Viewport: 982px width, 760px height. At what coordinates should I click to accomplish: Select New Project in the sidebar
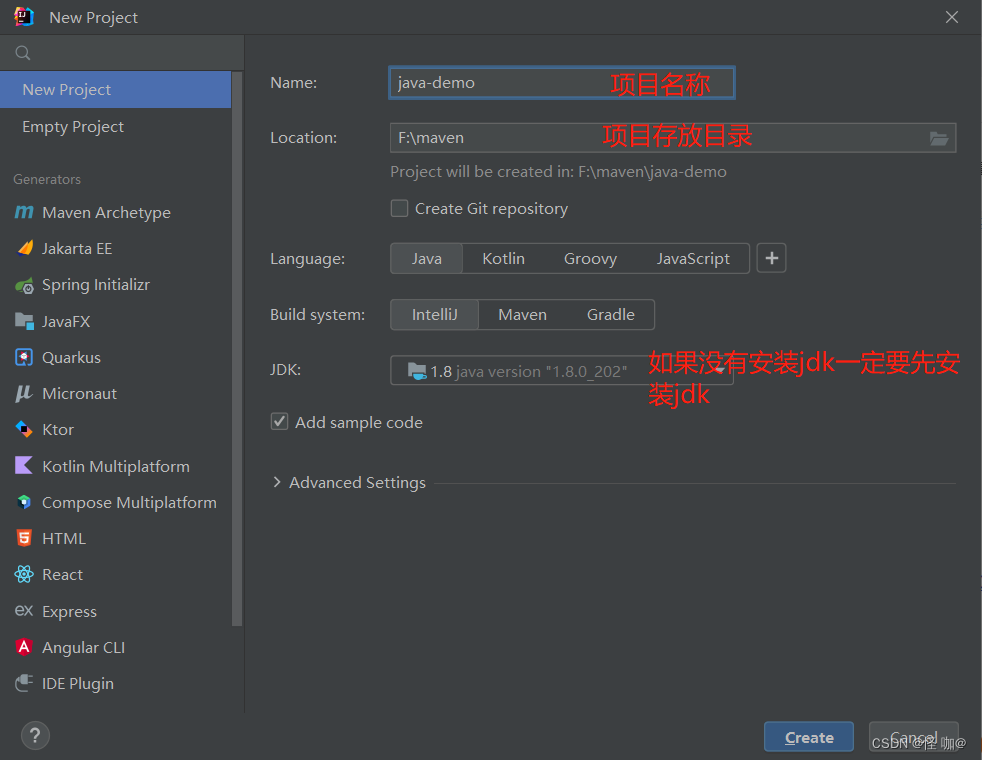(116, 90)
